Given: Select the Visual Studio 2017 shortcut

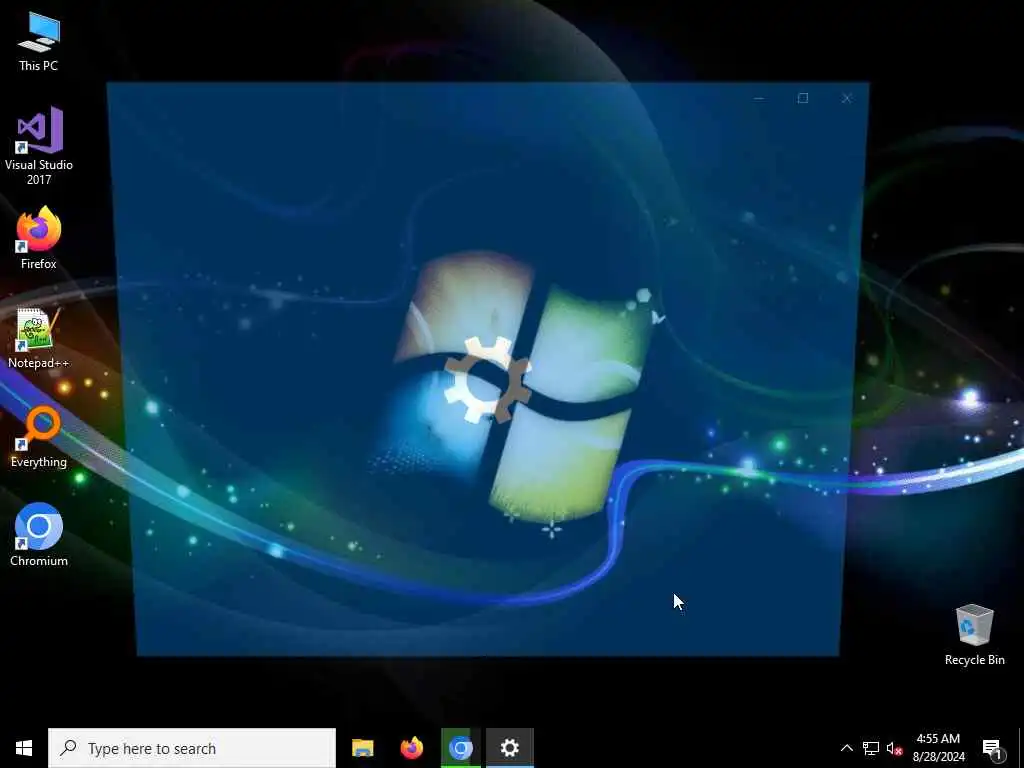Looking at the screenshot, I should 39,146.
